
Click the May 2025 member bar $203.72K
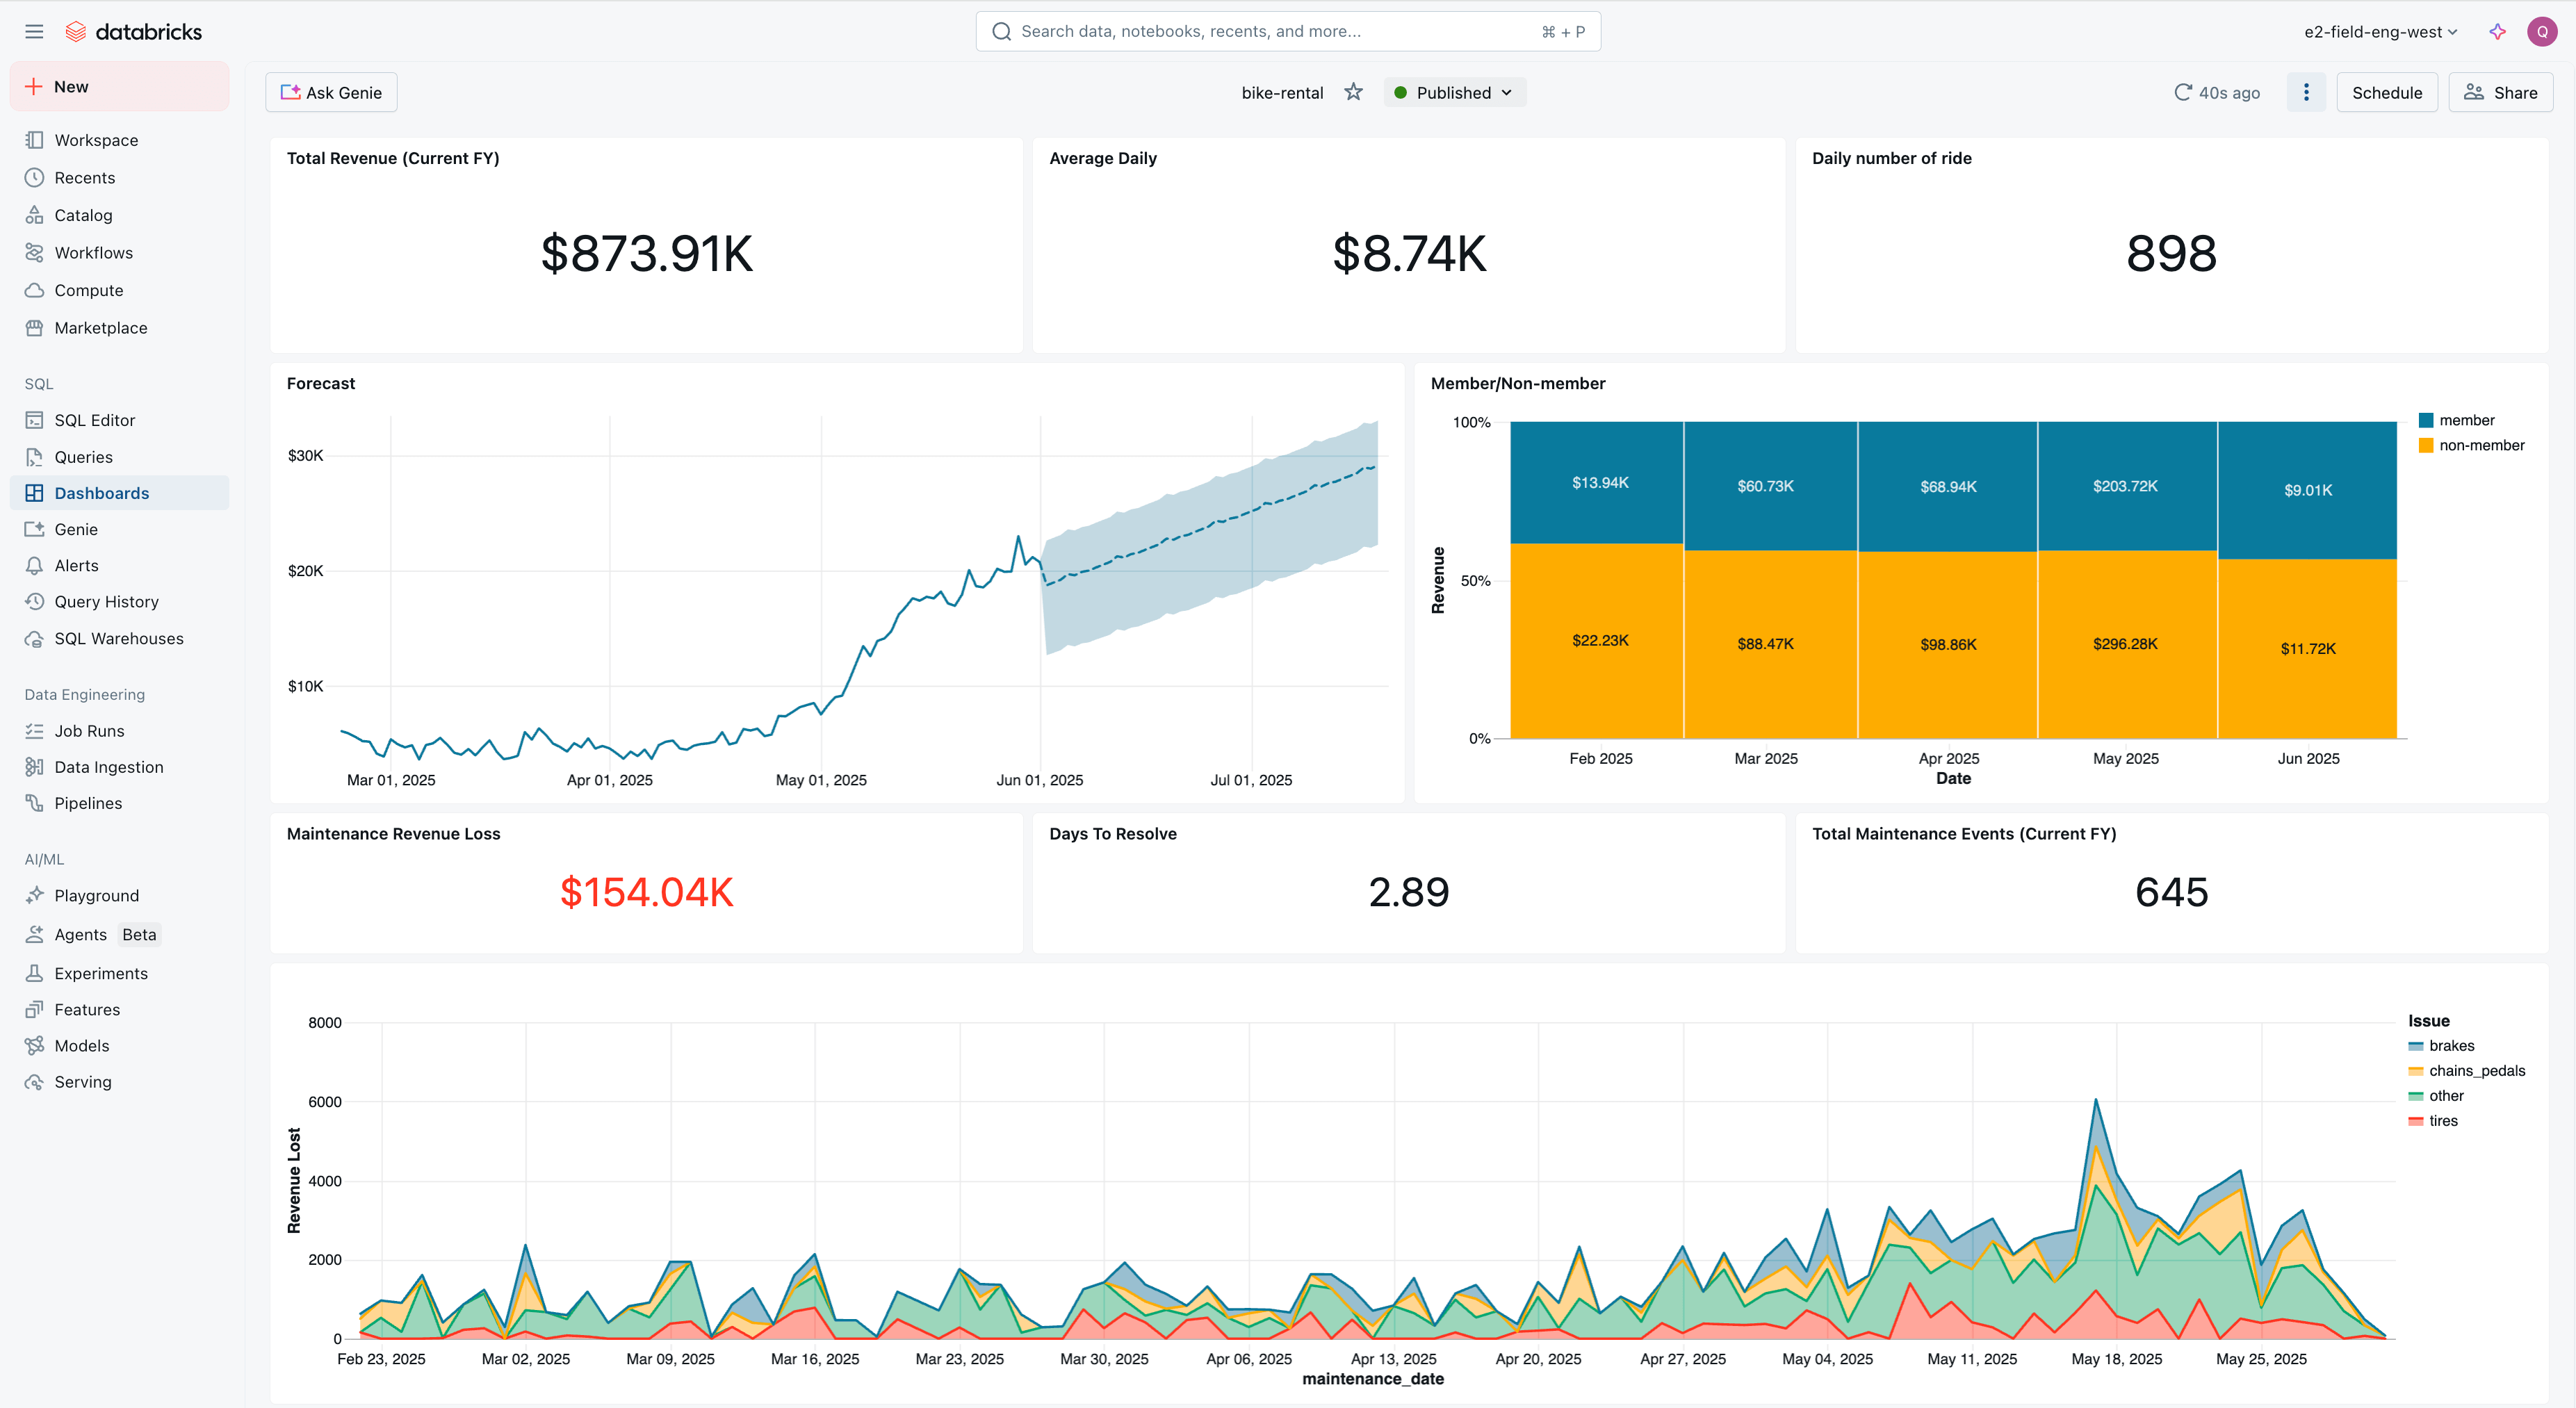pos(2126,486)
